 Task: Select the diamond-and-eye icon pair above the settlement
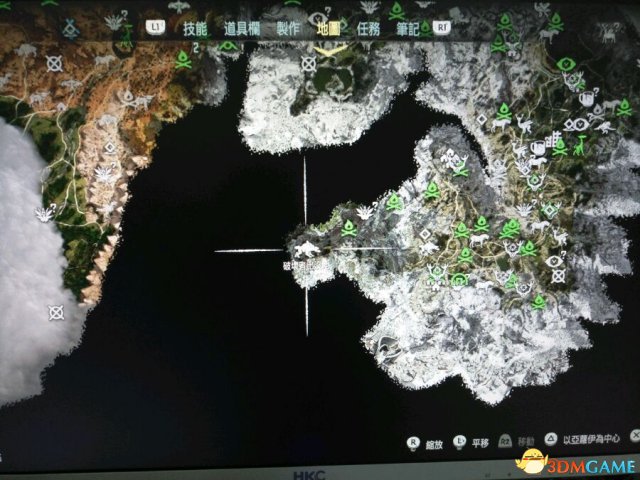(x=576, y=124)
